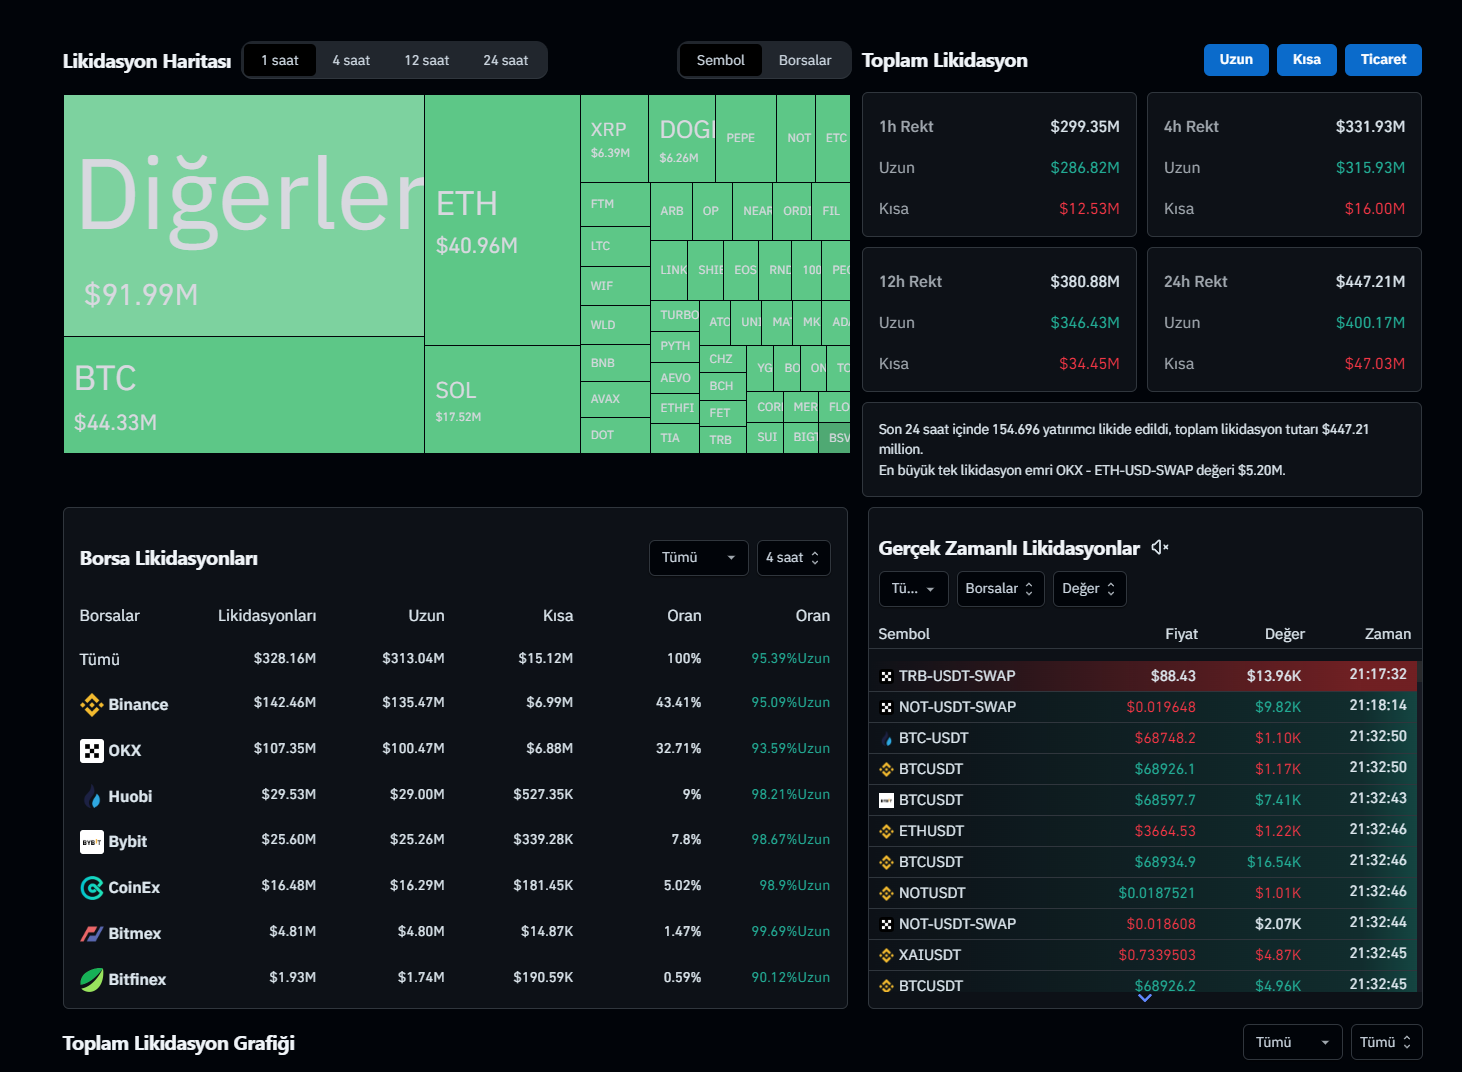Click the Huobi flame logo in exchange table
This screenshot has width=1462, height=1072.
[x=92, y=797]
